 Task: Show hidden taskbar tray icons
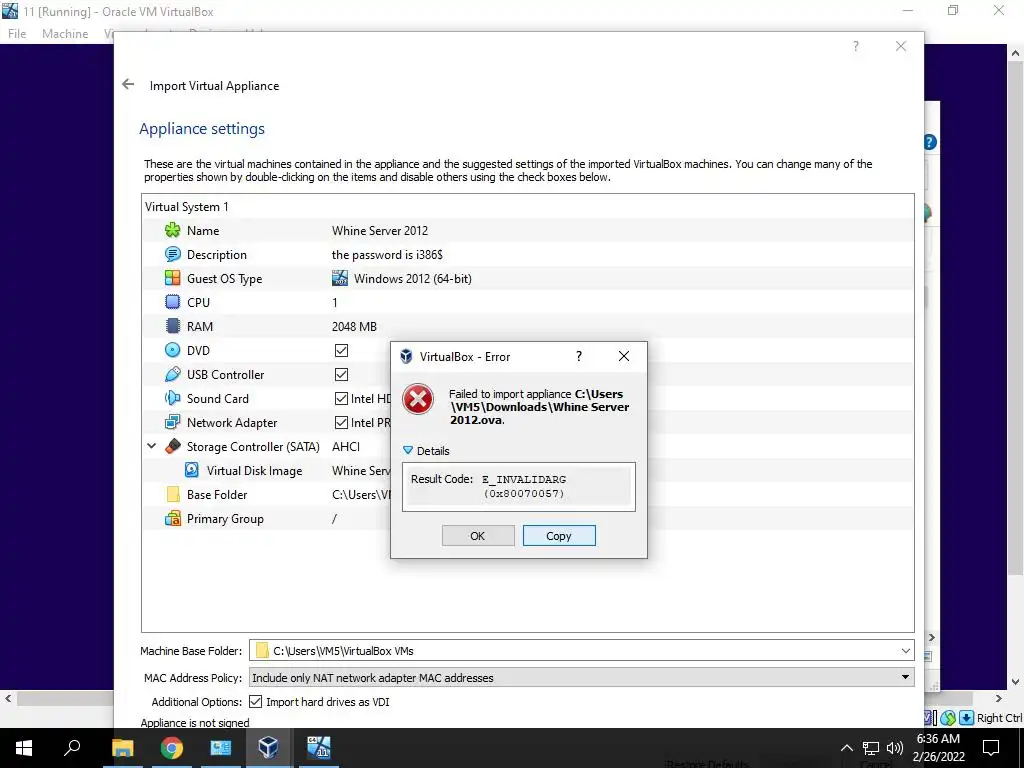846,748
